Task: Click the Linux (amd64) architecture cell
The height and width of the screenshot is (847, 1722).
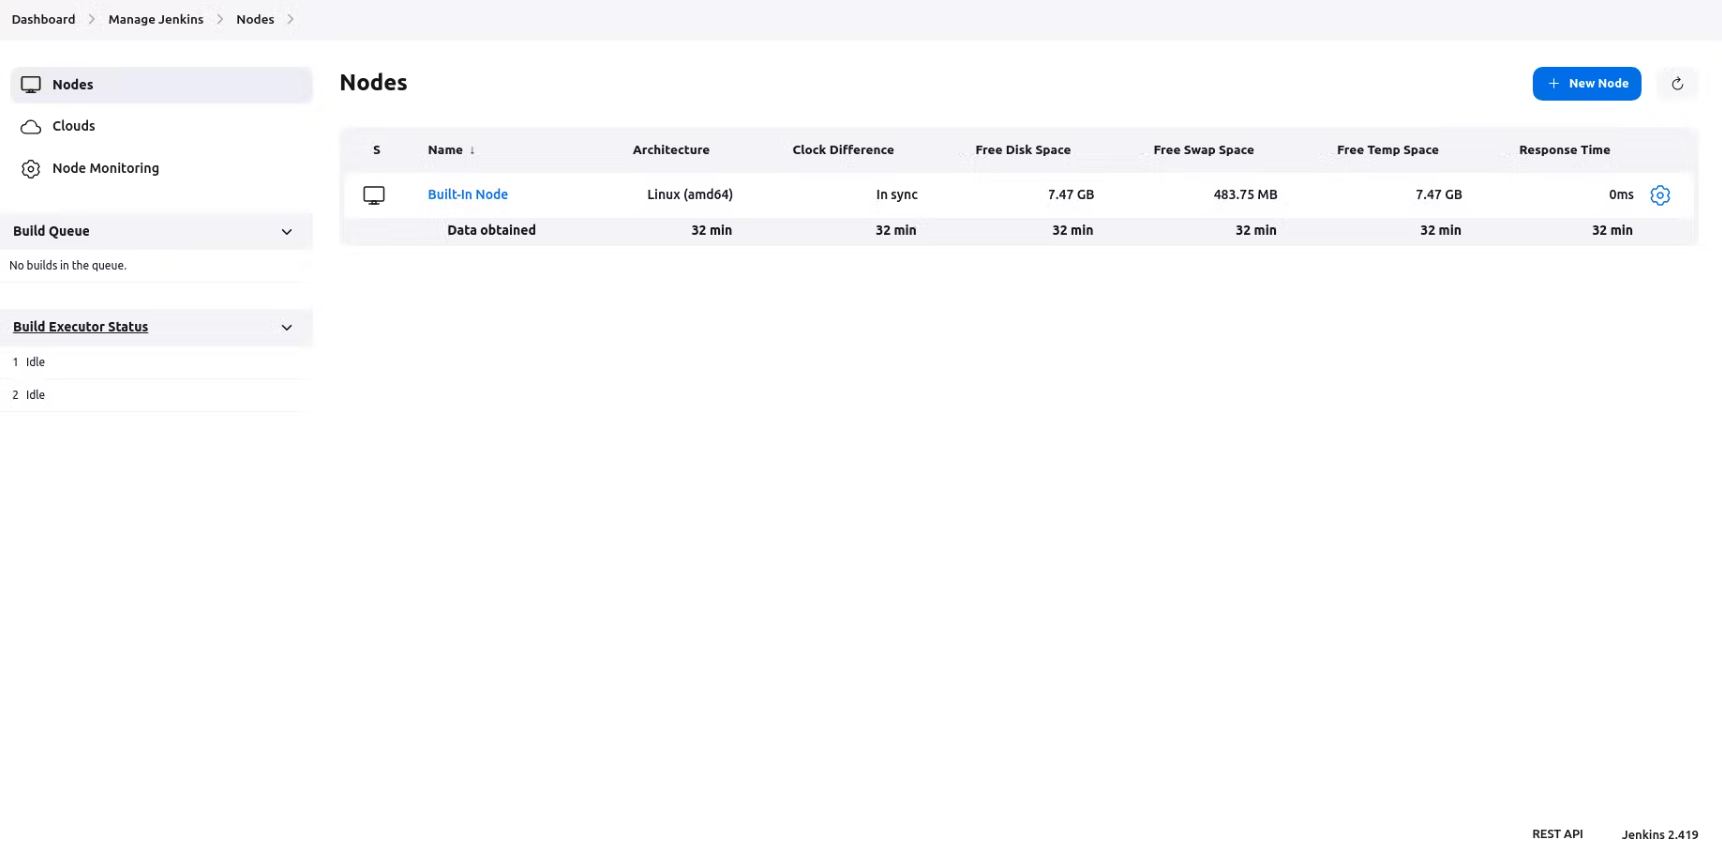Action: 689,195
